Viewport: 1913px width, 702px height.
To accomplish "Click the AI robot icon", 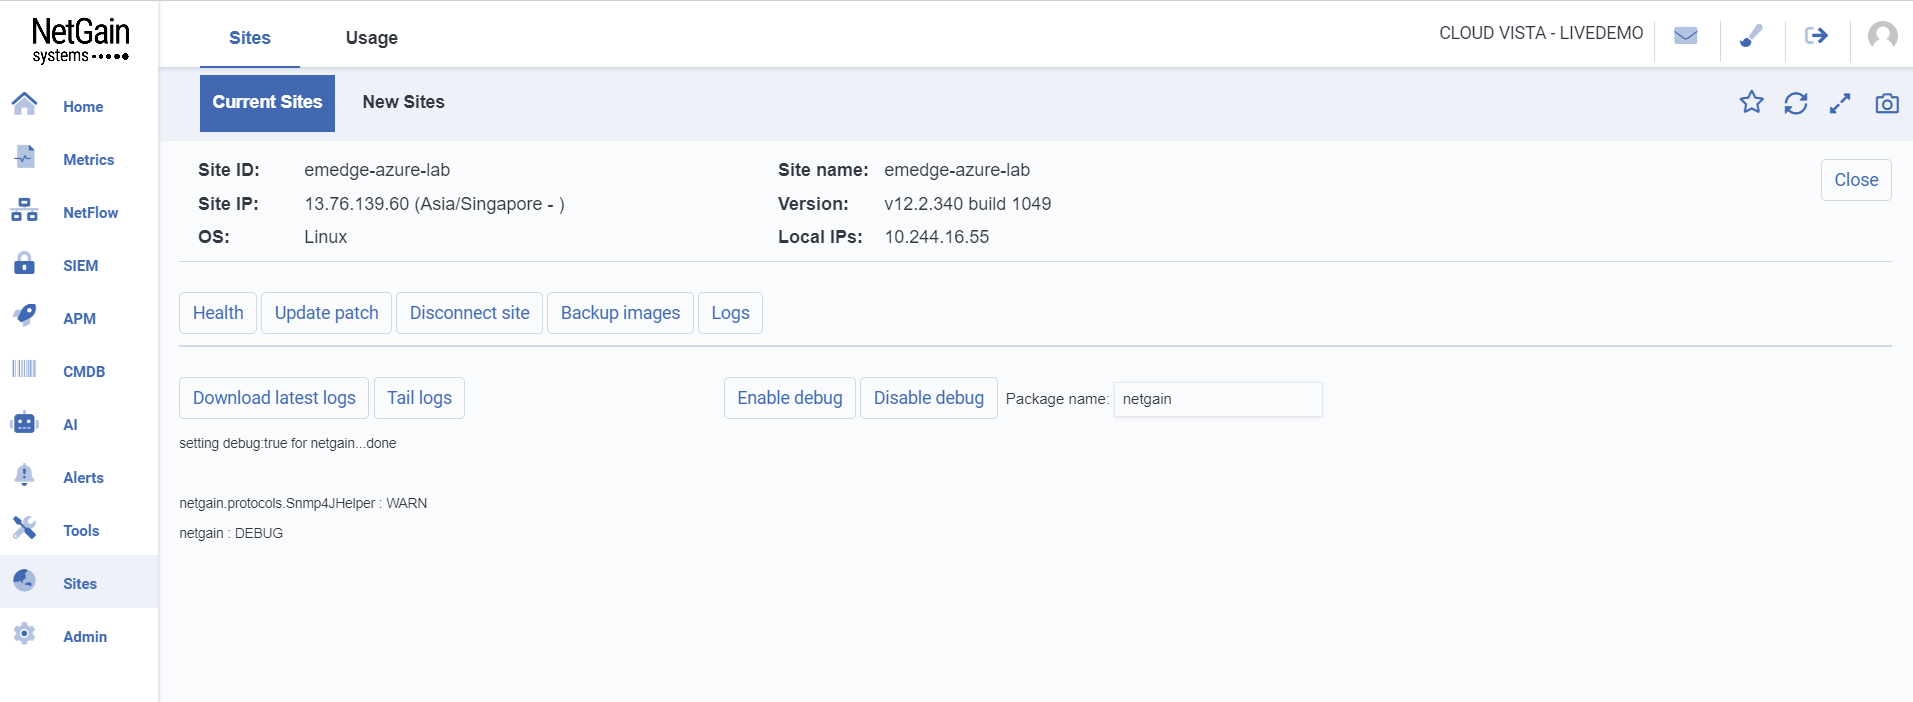I will pyautogui.click(x=24, y=423).
